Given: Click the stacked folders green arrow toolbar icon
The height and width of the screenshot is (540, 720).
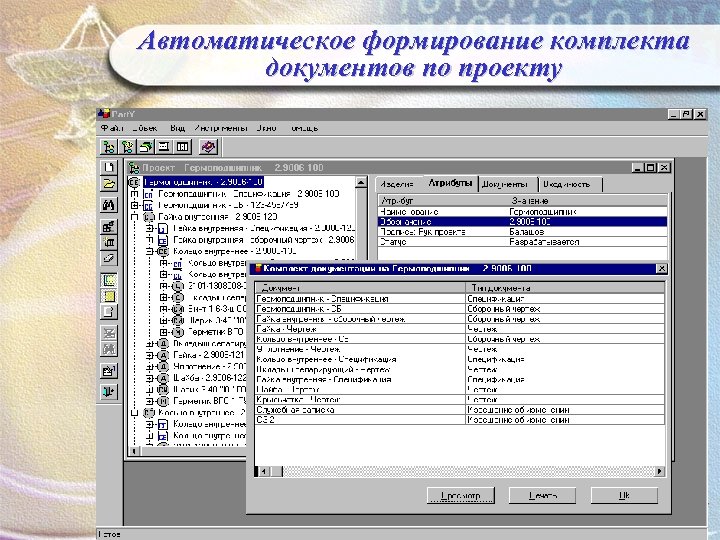Looking at the screenshot, I should coord(146,147).
